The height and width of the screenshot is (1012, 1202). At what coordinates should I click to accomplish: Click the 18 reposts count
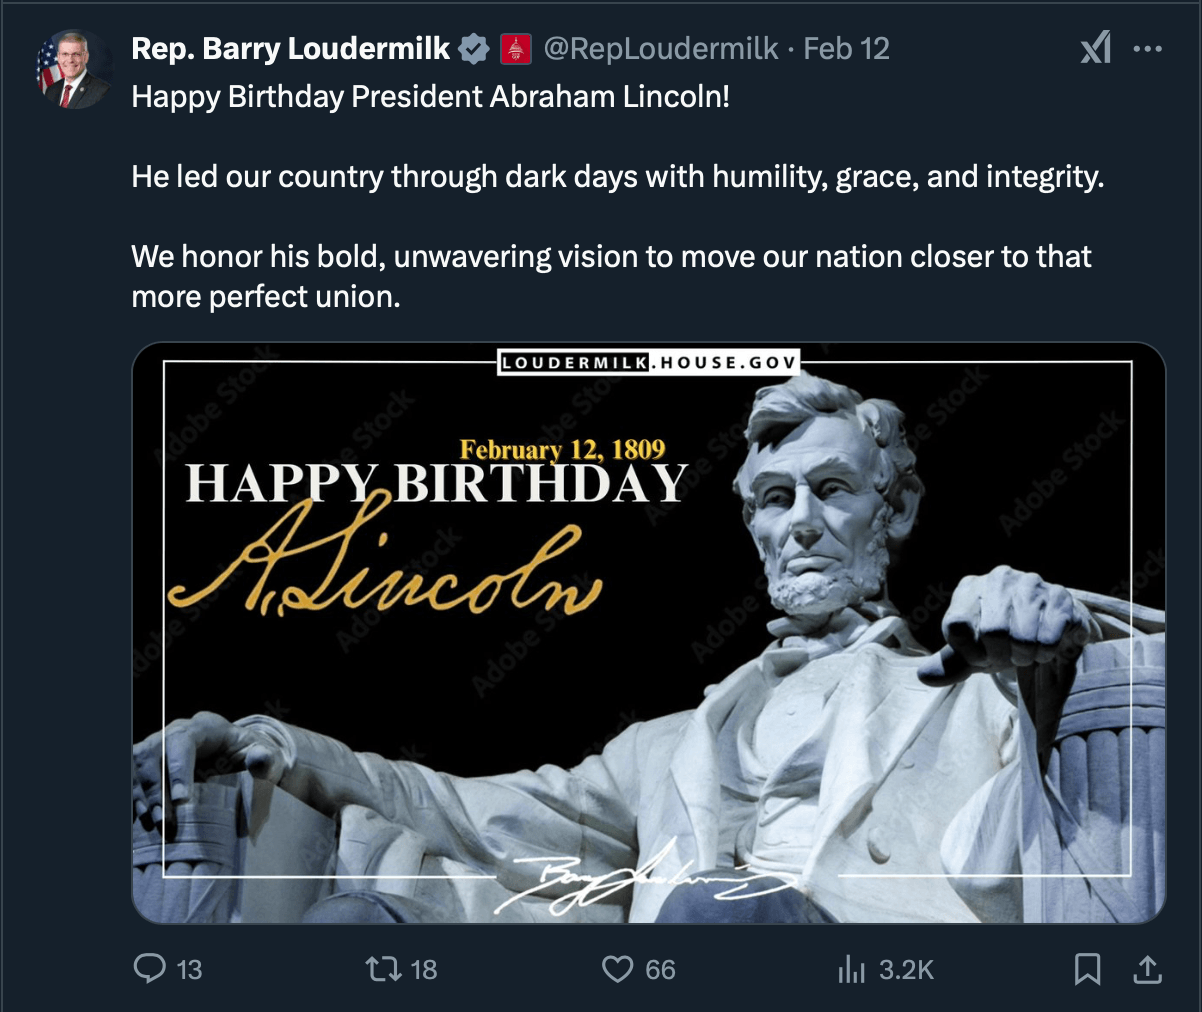pyautogui.click(x=424, y=969)
